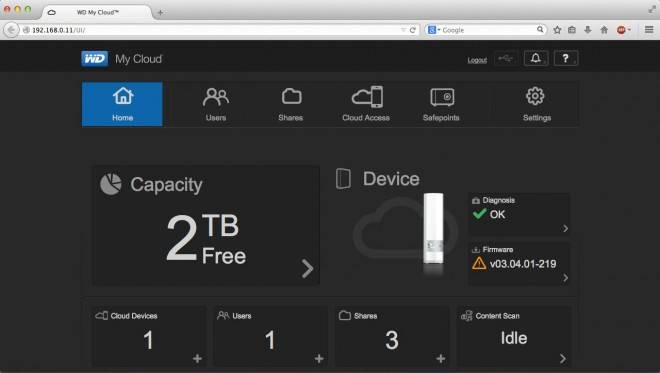Open the help question mark
660x373 pixels.
click(566, 58)
